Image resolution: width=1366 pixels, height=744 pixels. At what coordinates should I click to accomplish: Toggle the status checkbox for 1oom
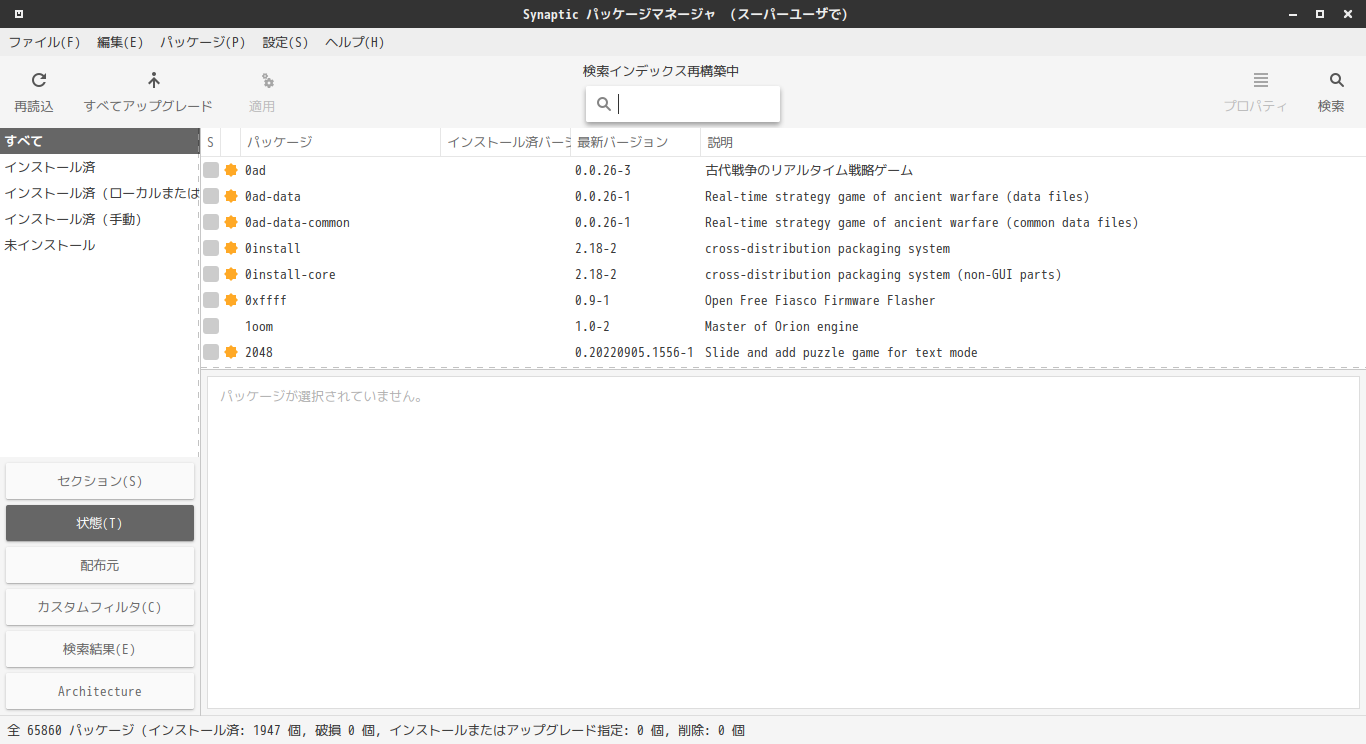tap(211, 326)
